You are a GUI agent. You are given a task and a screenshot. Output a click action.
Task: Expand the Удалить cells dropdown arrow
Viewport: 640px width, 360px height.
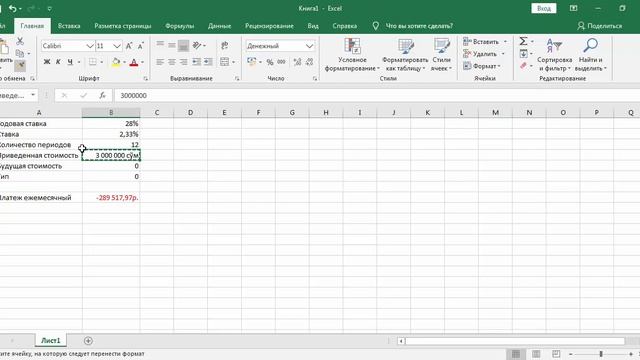[503, 54]
